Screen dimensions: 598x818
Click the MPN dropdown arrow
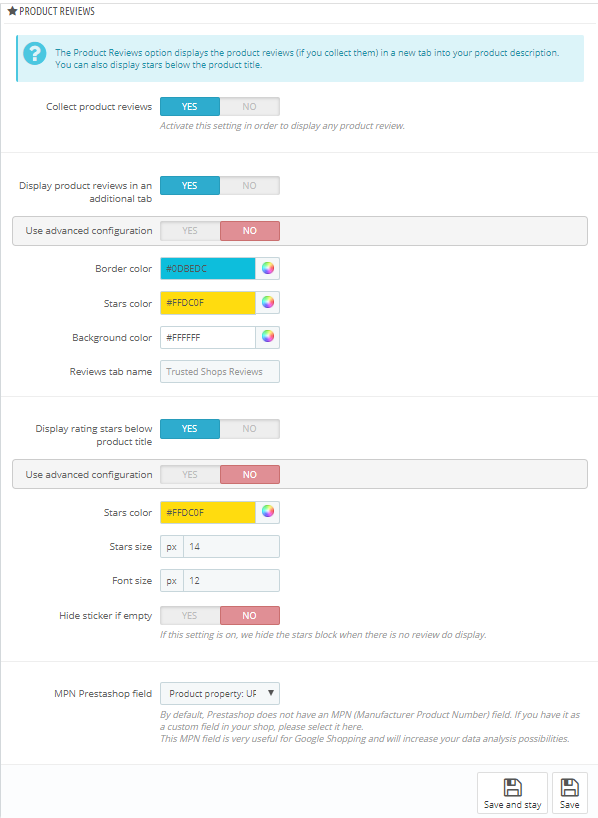point(271,693)
